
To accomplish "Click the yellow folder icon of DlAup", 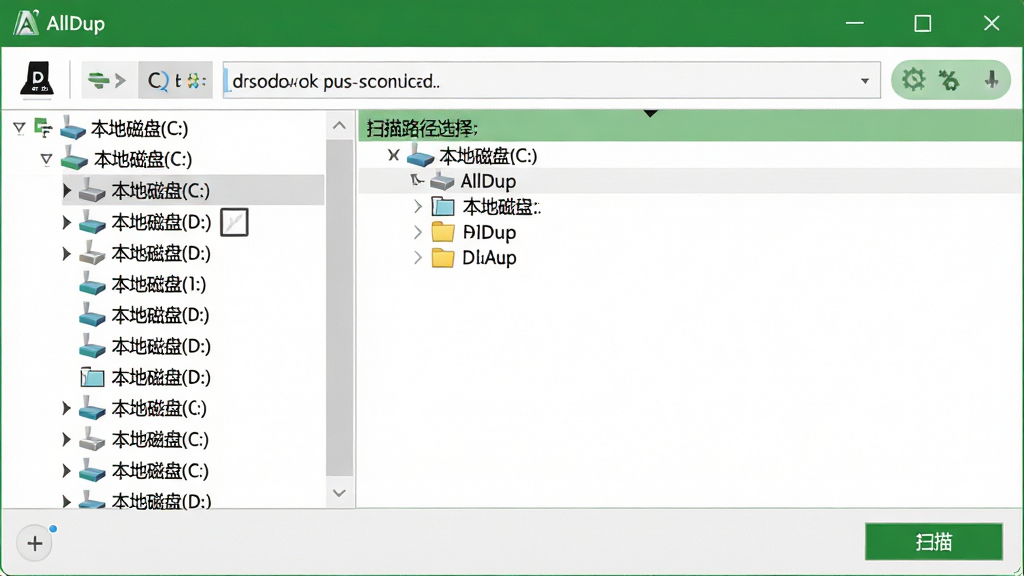I will coord(443,257).
